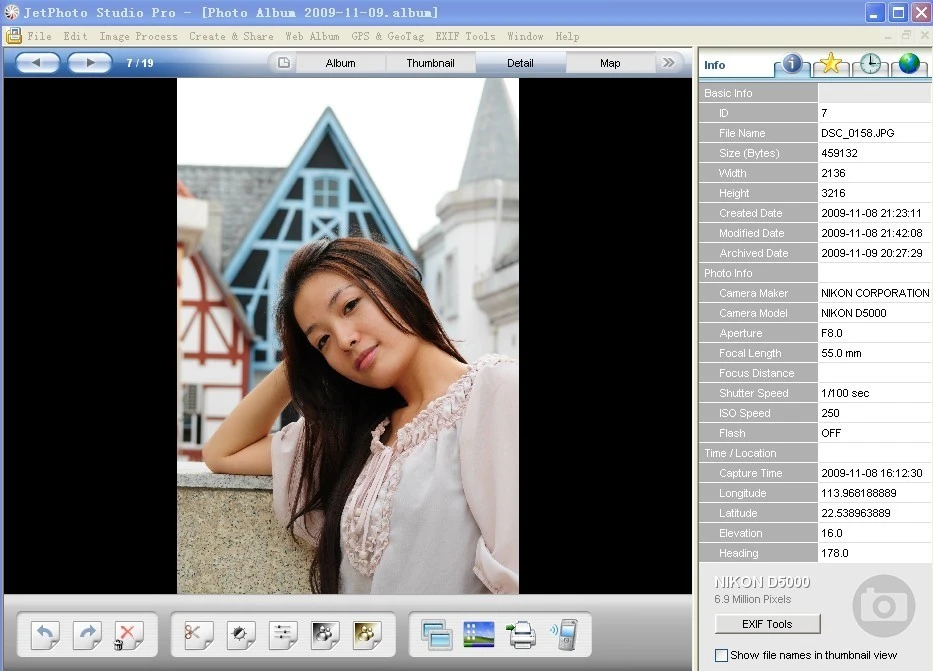The image size is (933, 671).
Task: Click modified date 2009-11-08 21:42:08
Action: click(872, 233)
